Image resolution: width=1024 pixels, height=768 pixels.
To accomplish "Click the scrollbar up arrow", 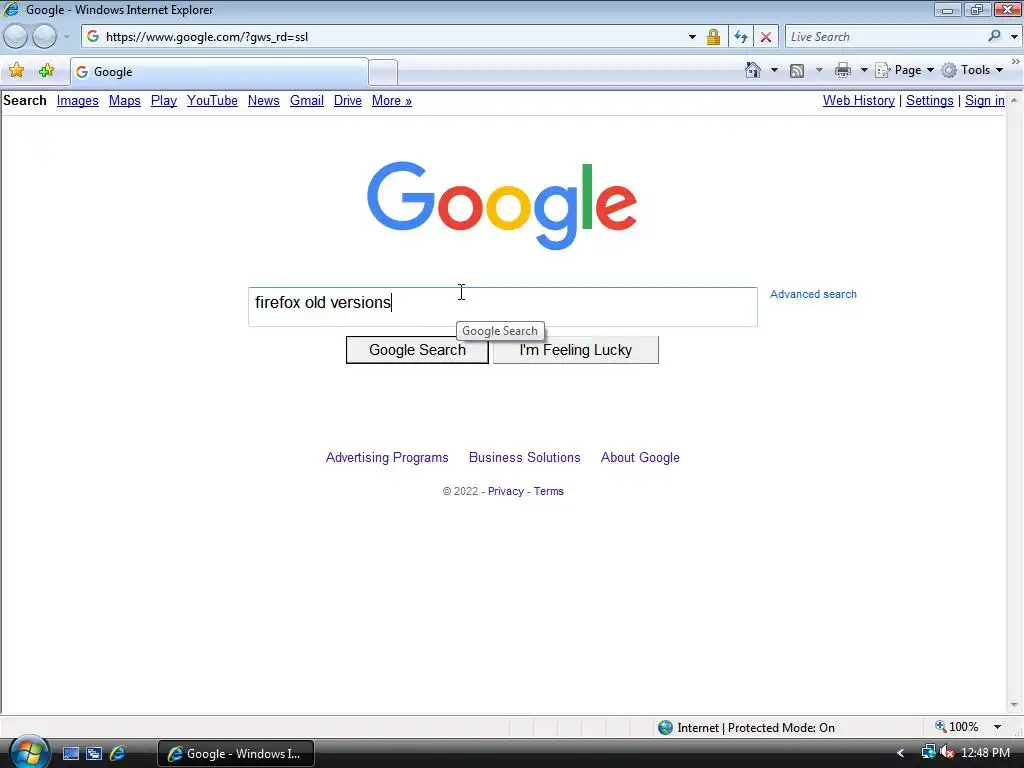I will [x=1014, y=101].
